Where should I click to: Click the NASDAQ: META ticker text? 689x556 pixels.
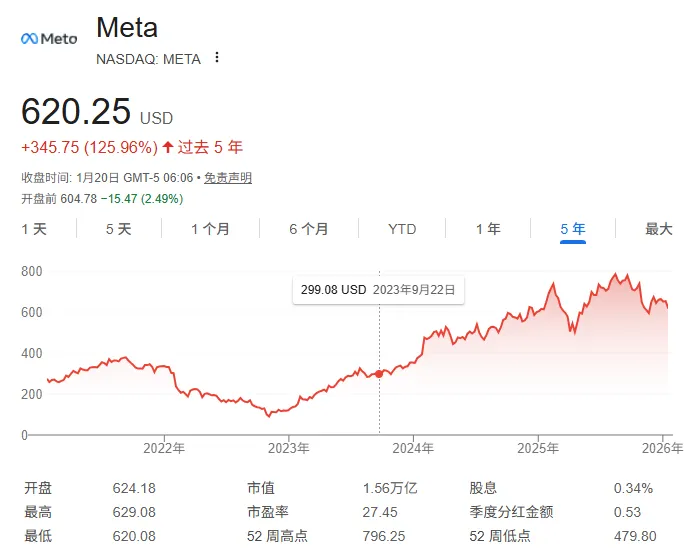[x=148, y=59]
